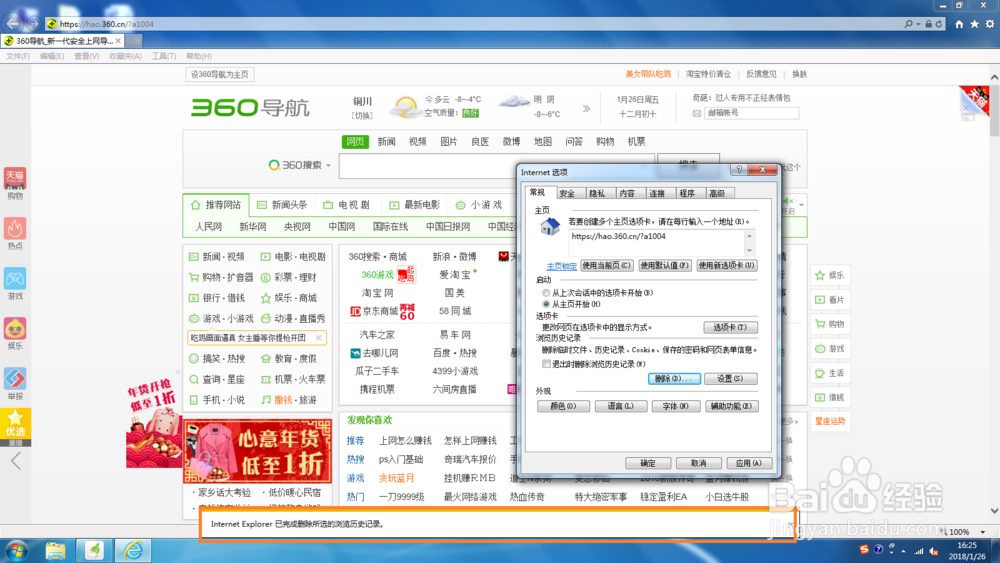Viewport: 1000px width, 563px height.
Task: Open right-side 购物 cart shortcut
Action: click(x=830, y=324)
